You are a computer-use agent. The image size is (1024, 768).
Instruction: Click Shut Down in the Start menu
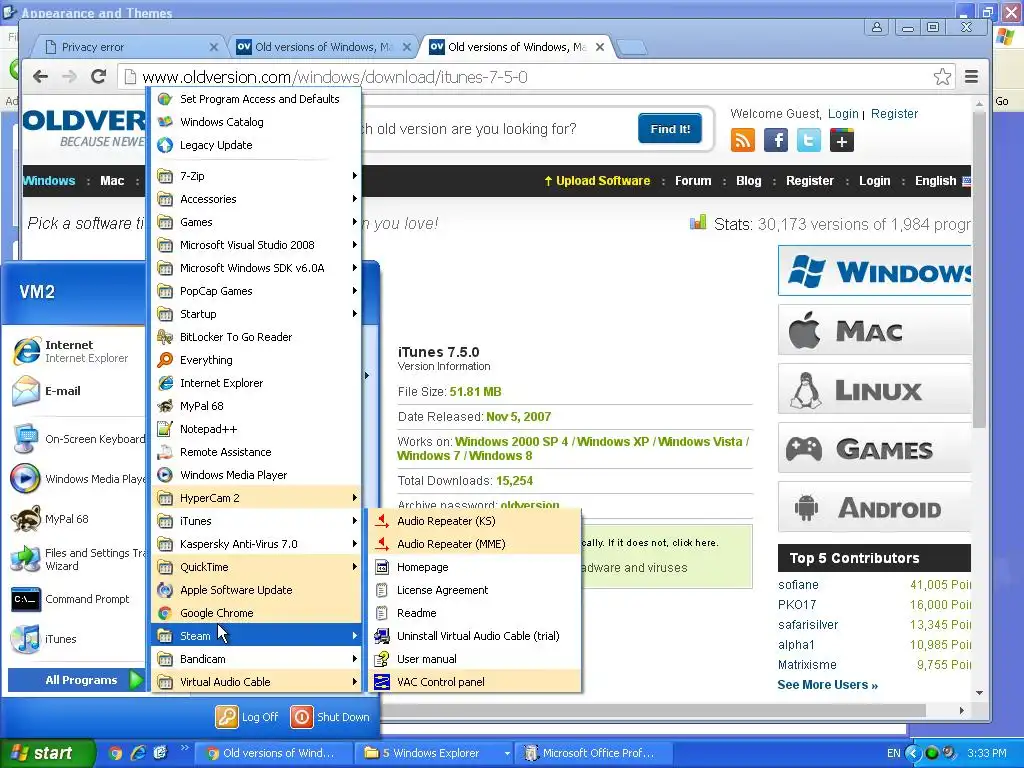[330, 716]
